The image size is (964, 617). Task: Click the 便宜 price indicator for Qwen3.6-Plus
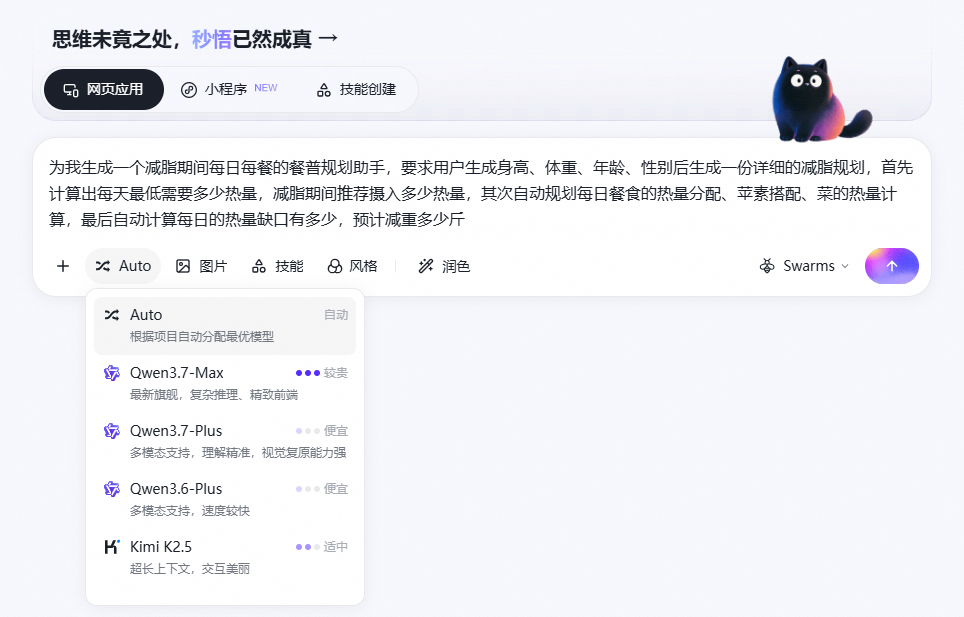[322, 489]
